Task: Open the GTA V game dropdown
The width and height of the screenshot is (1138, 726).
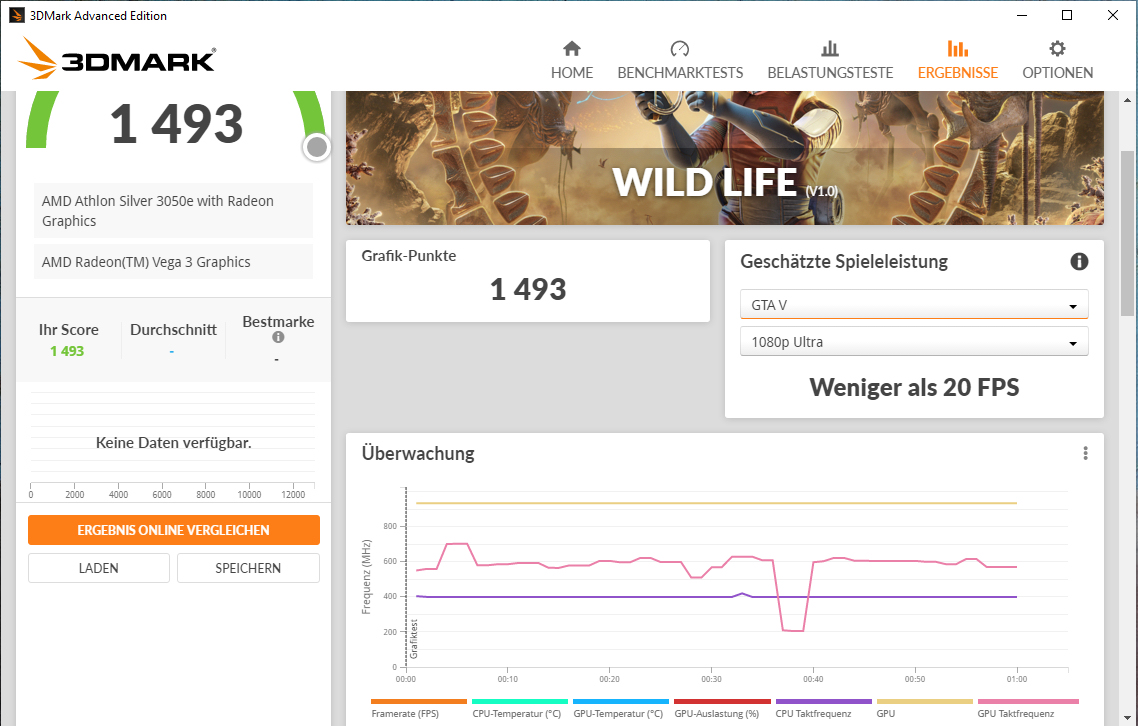Action: [914, 304]
